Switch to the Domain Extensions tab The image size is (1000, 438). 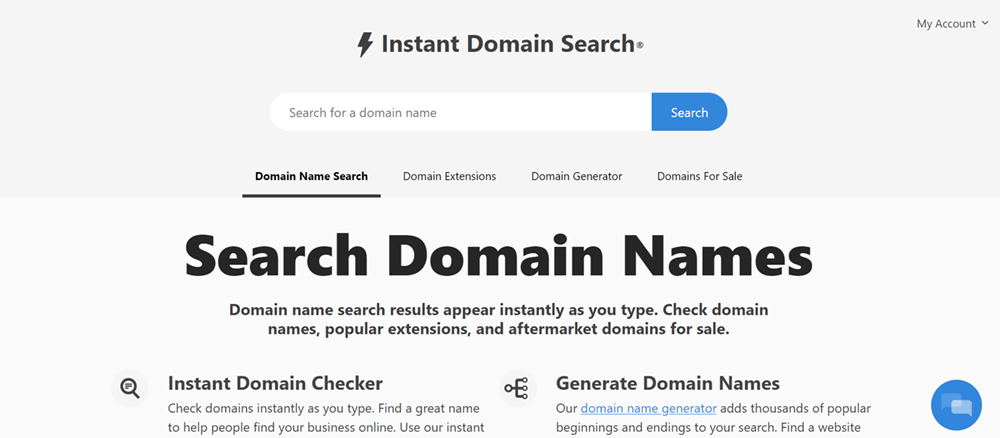tap(450, 177)
